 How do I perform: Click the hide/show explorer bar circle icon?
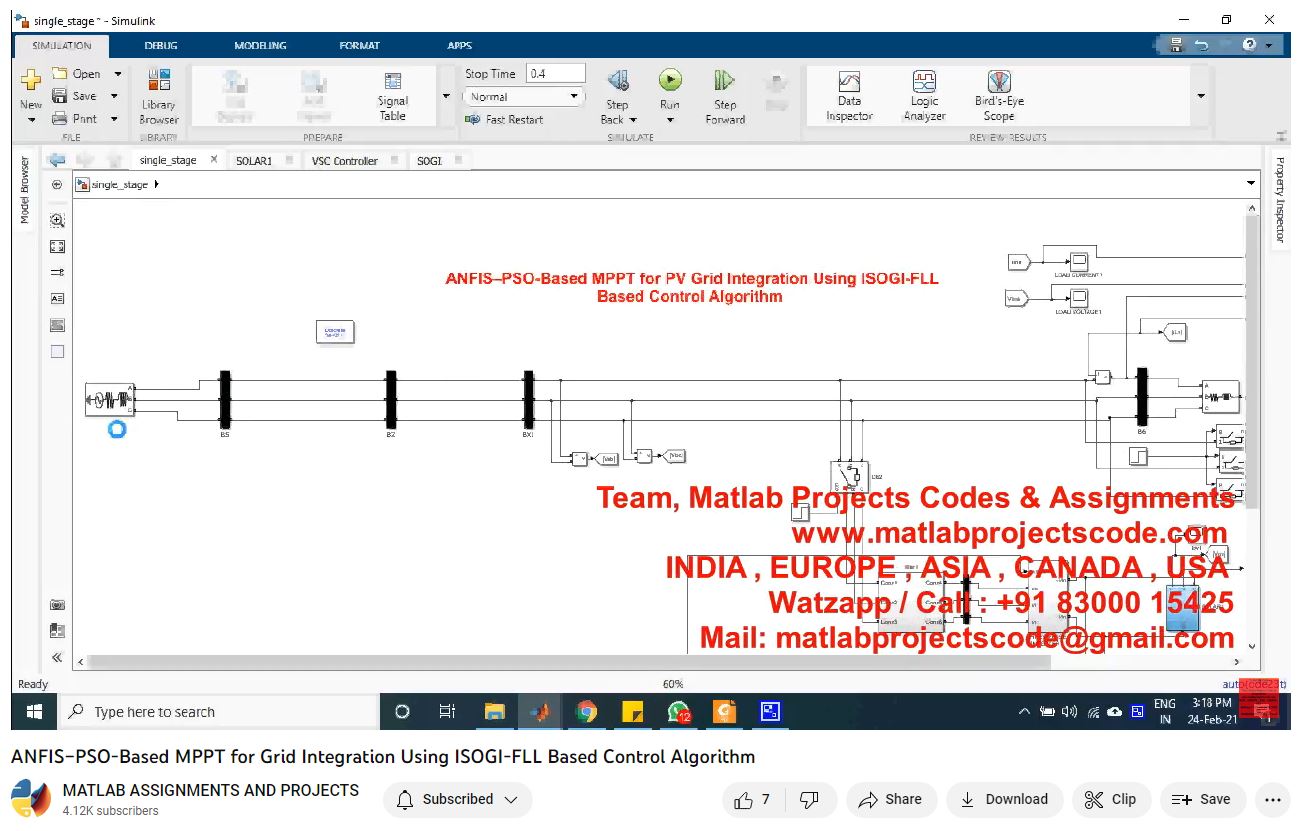click(x=57, y=185)
